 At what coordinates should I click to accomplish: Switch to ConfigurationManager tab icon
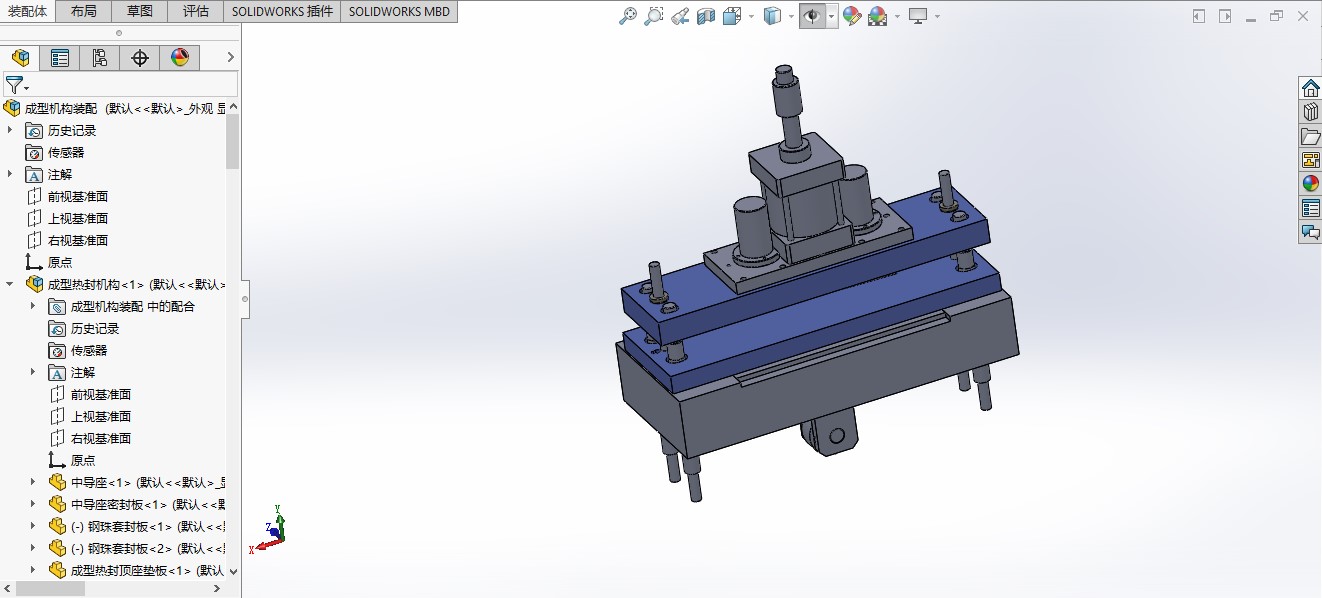100,58
